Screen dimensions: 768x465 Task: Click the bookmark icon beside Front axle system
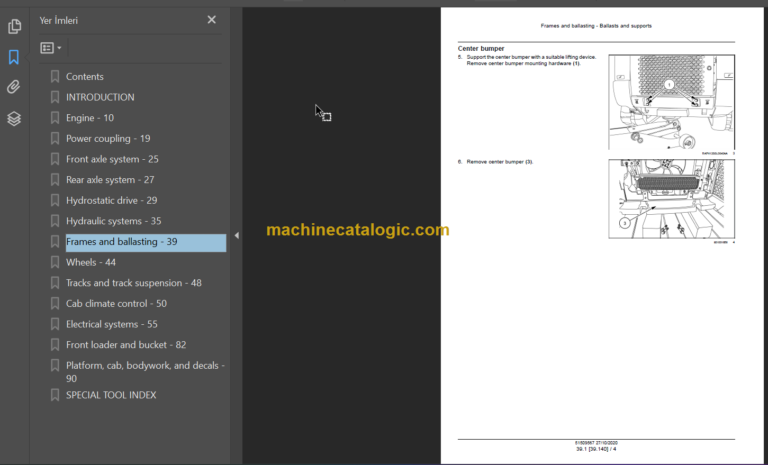[55, 159]
